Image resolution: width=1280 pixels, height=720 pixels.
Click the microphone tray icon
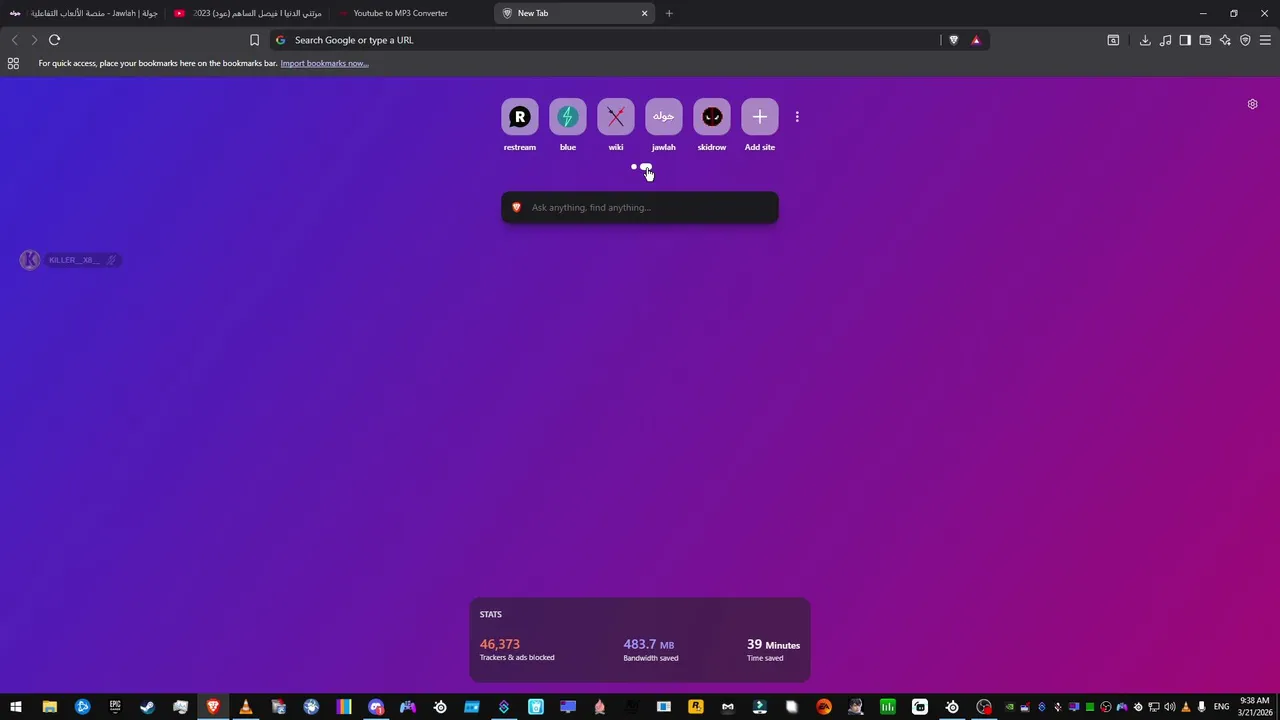point(1201,707)
